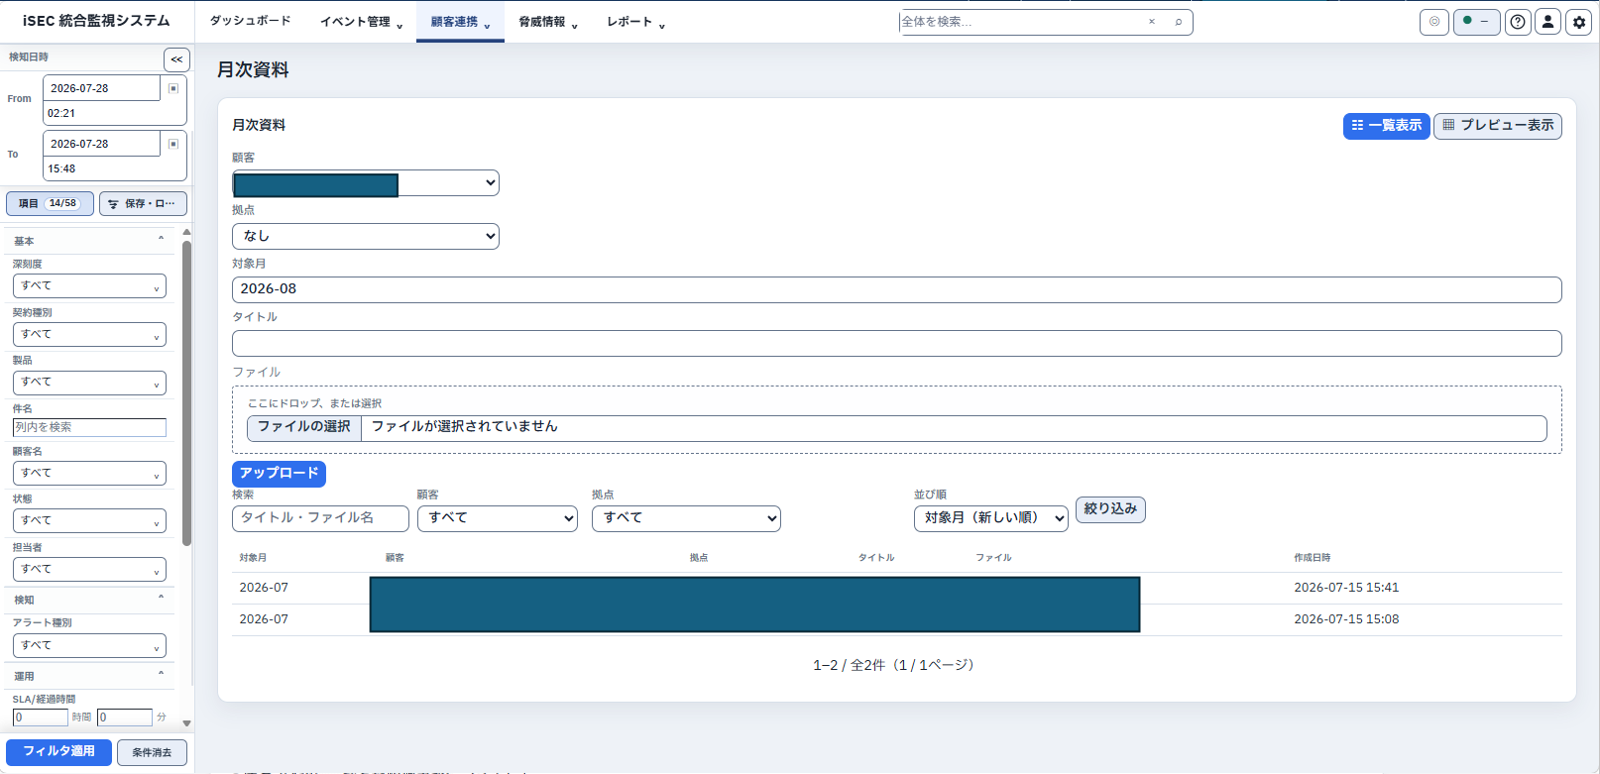Select the row created 2026-07-15 15:41
This screenshot has height=774, width=1600.
pos(897,588)
